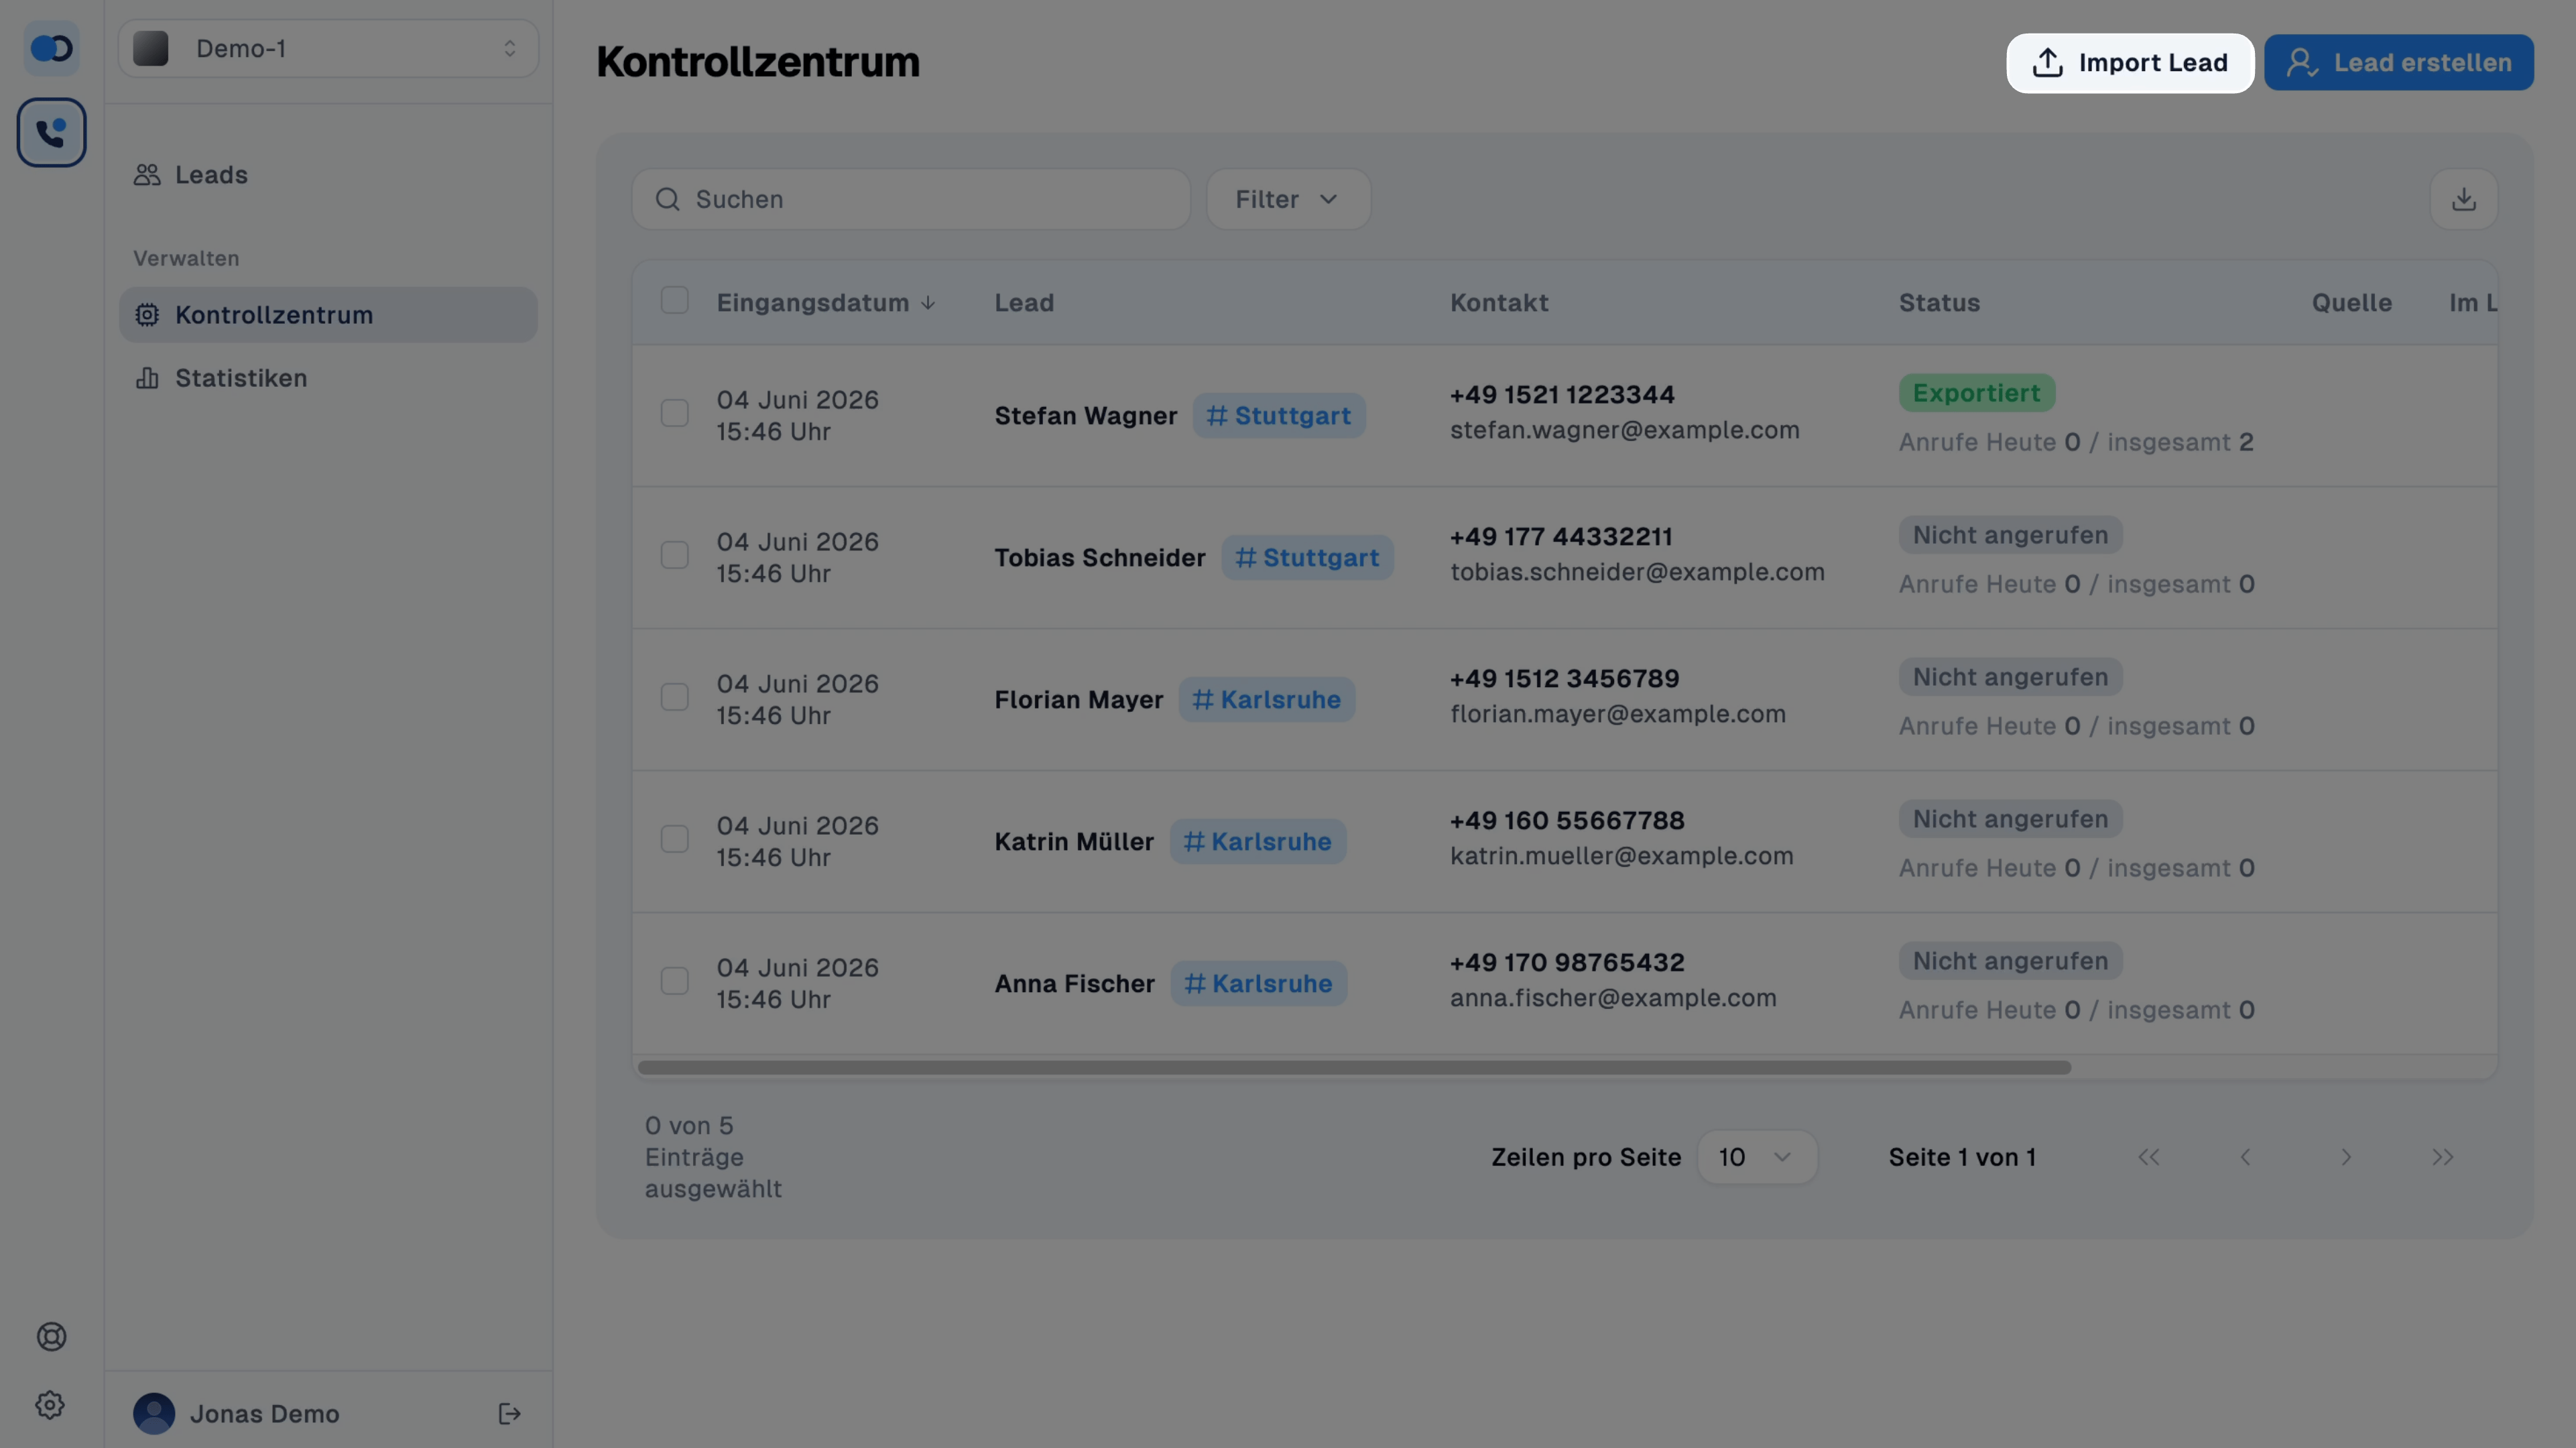Click email tobias.schneider@example.com
Image resolution: width=2576 pixels, height=1448 pixels.
click(x=1637, y=572)
